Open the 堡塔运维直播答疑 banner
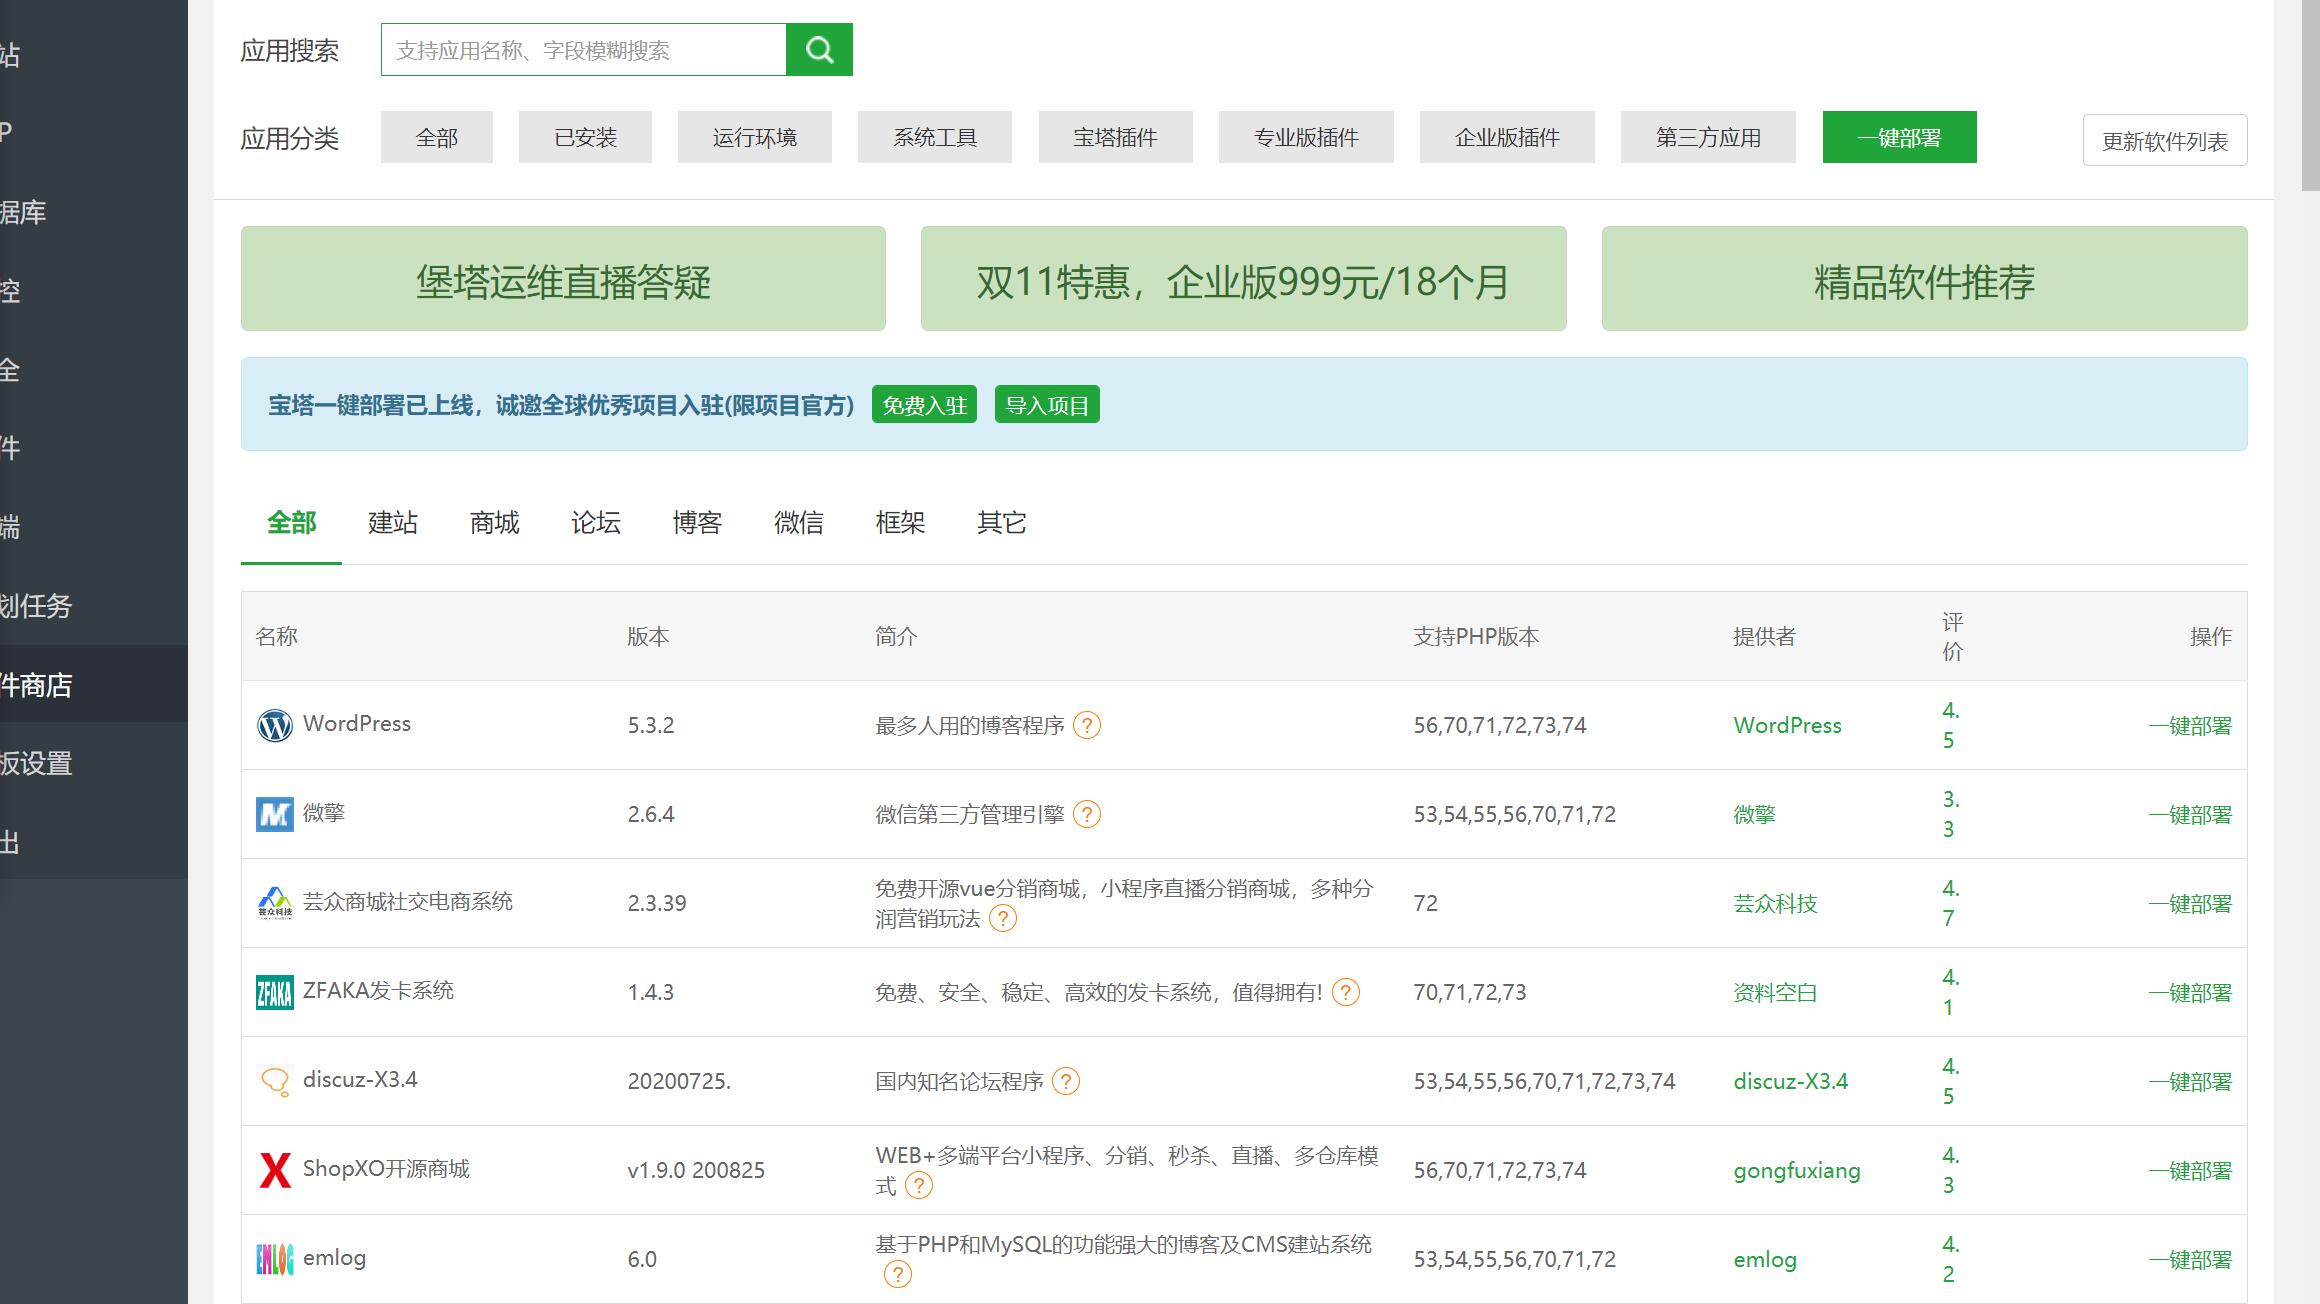 click(563, 279)
